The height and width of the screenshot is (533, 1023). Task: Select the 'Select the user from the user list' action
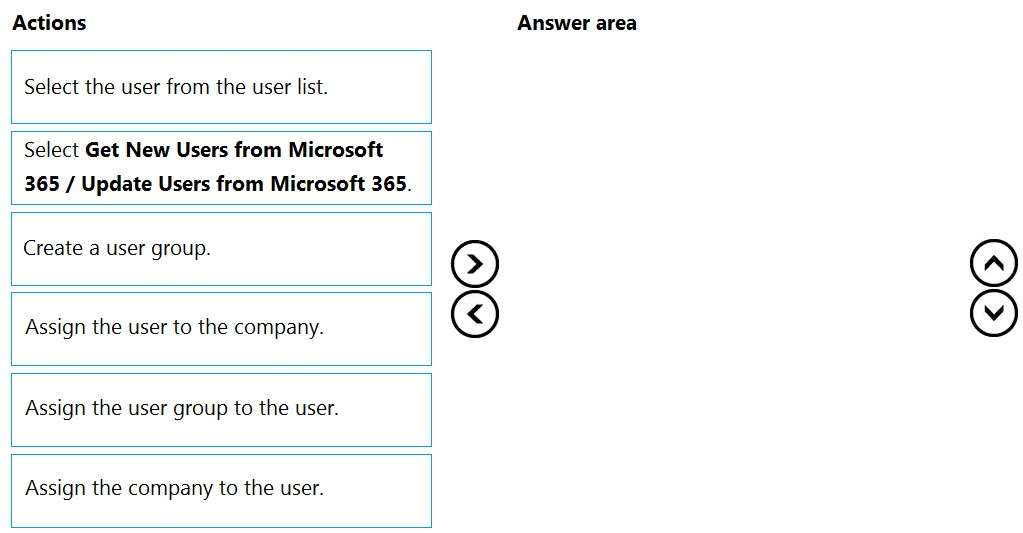pyautogui.click(x=221, y=87)
